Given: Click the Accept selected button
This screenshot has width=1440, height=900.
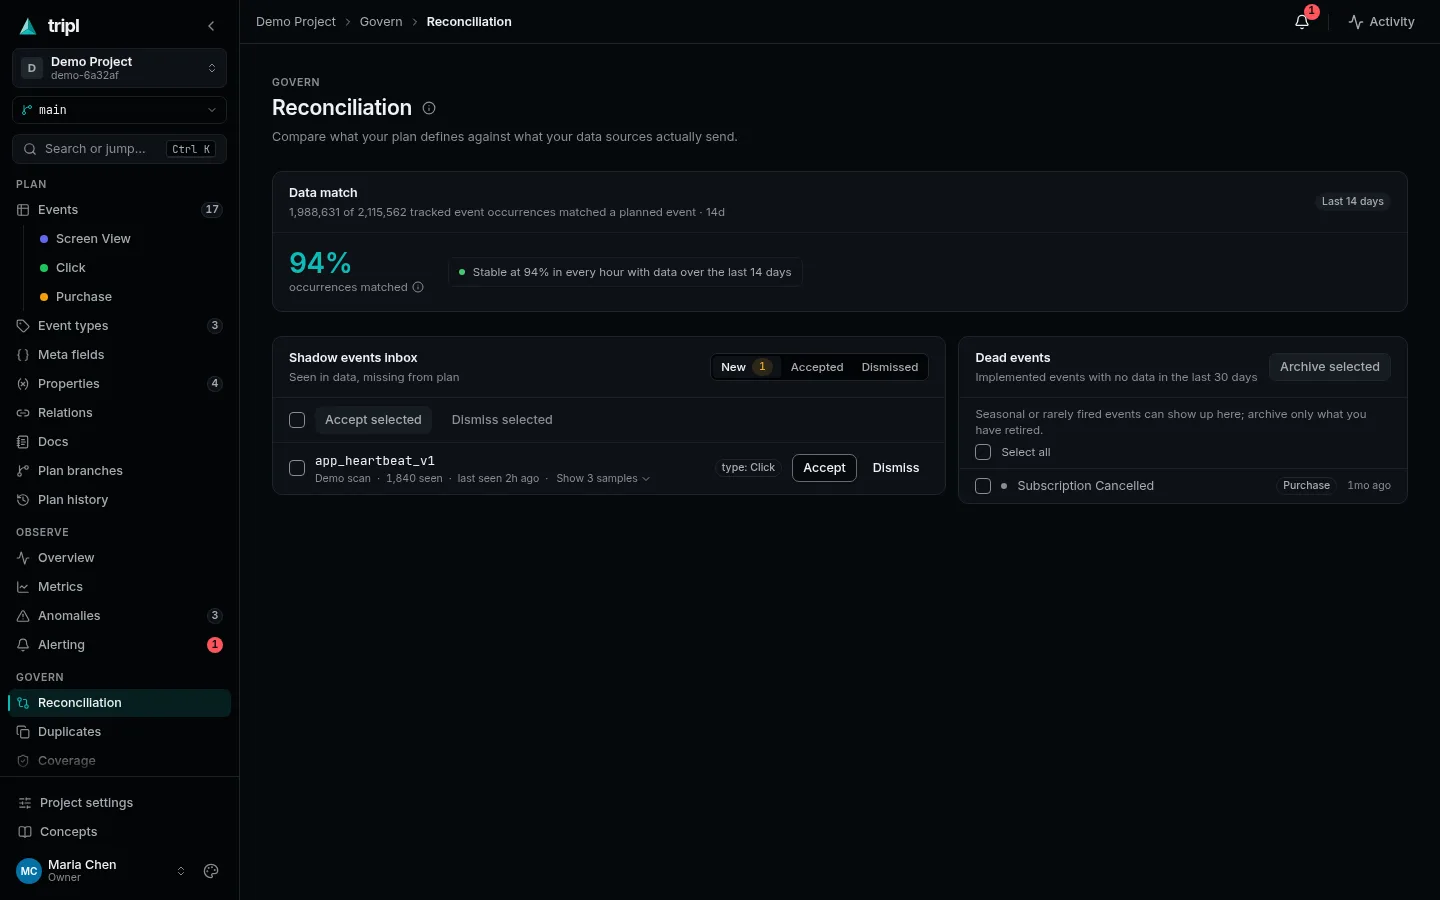Looking at the screenshot, I should click(x=373, y=420).
